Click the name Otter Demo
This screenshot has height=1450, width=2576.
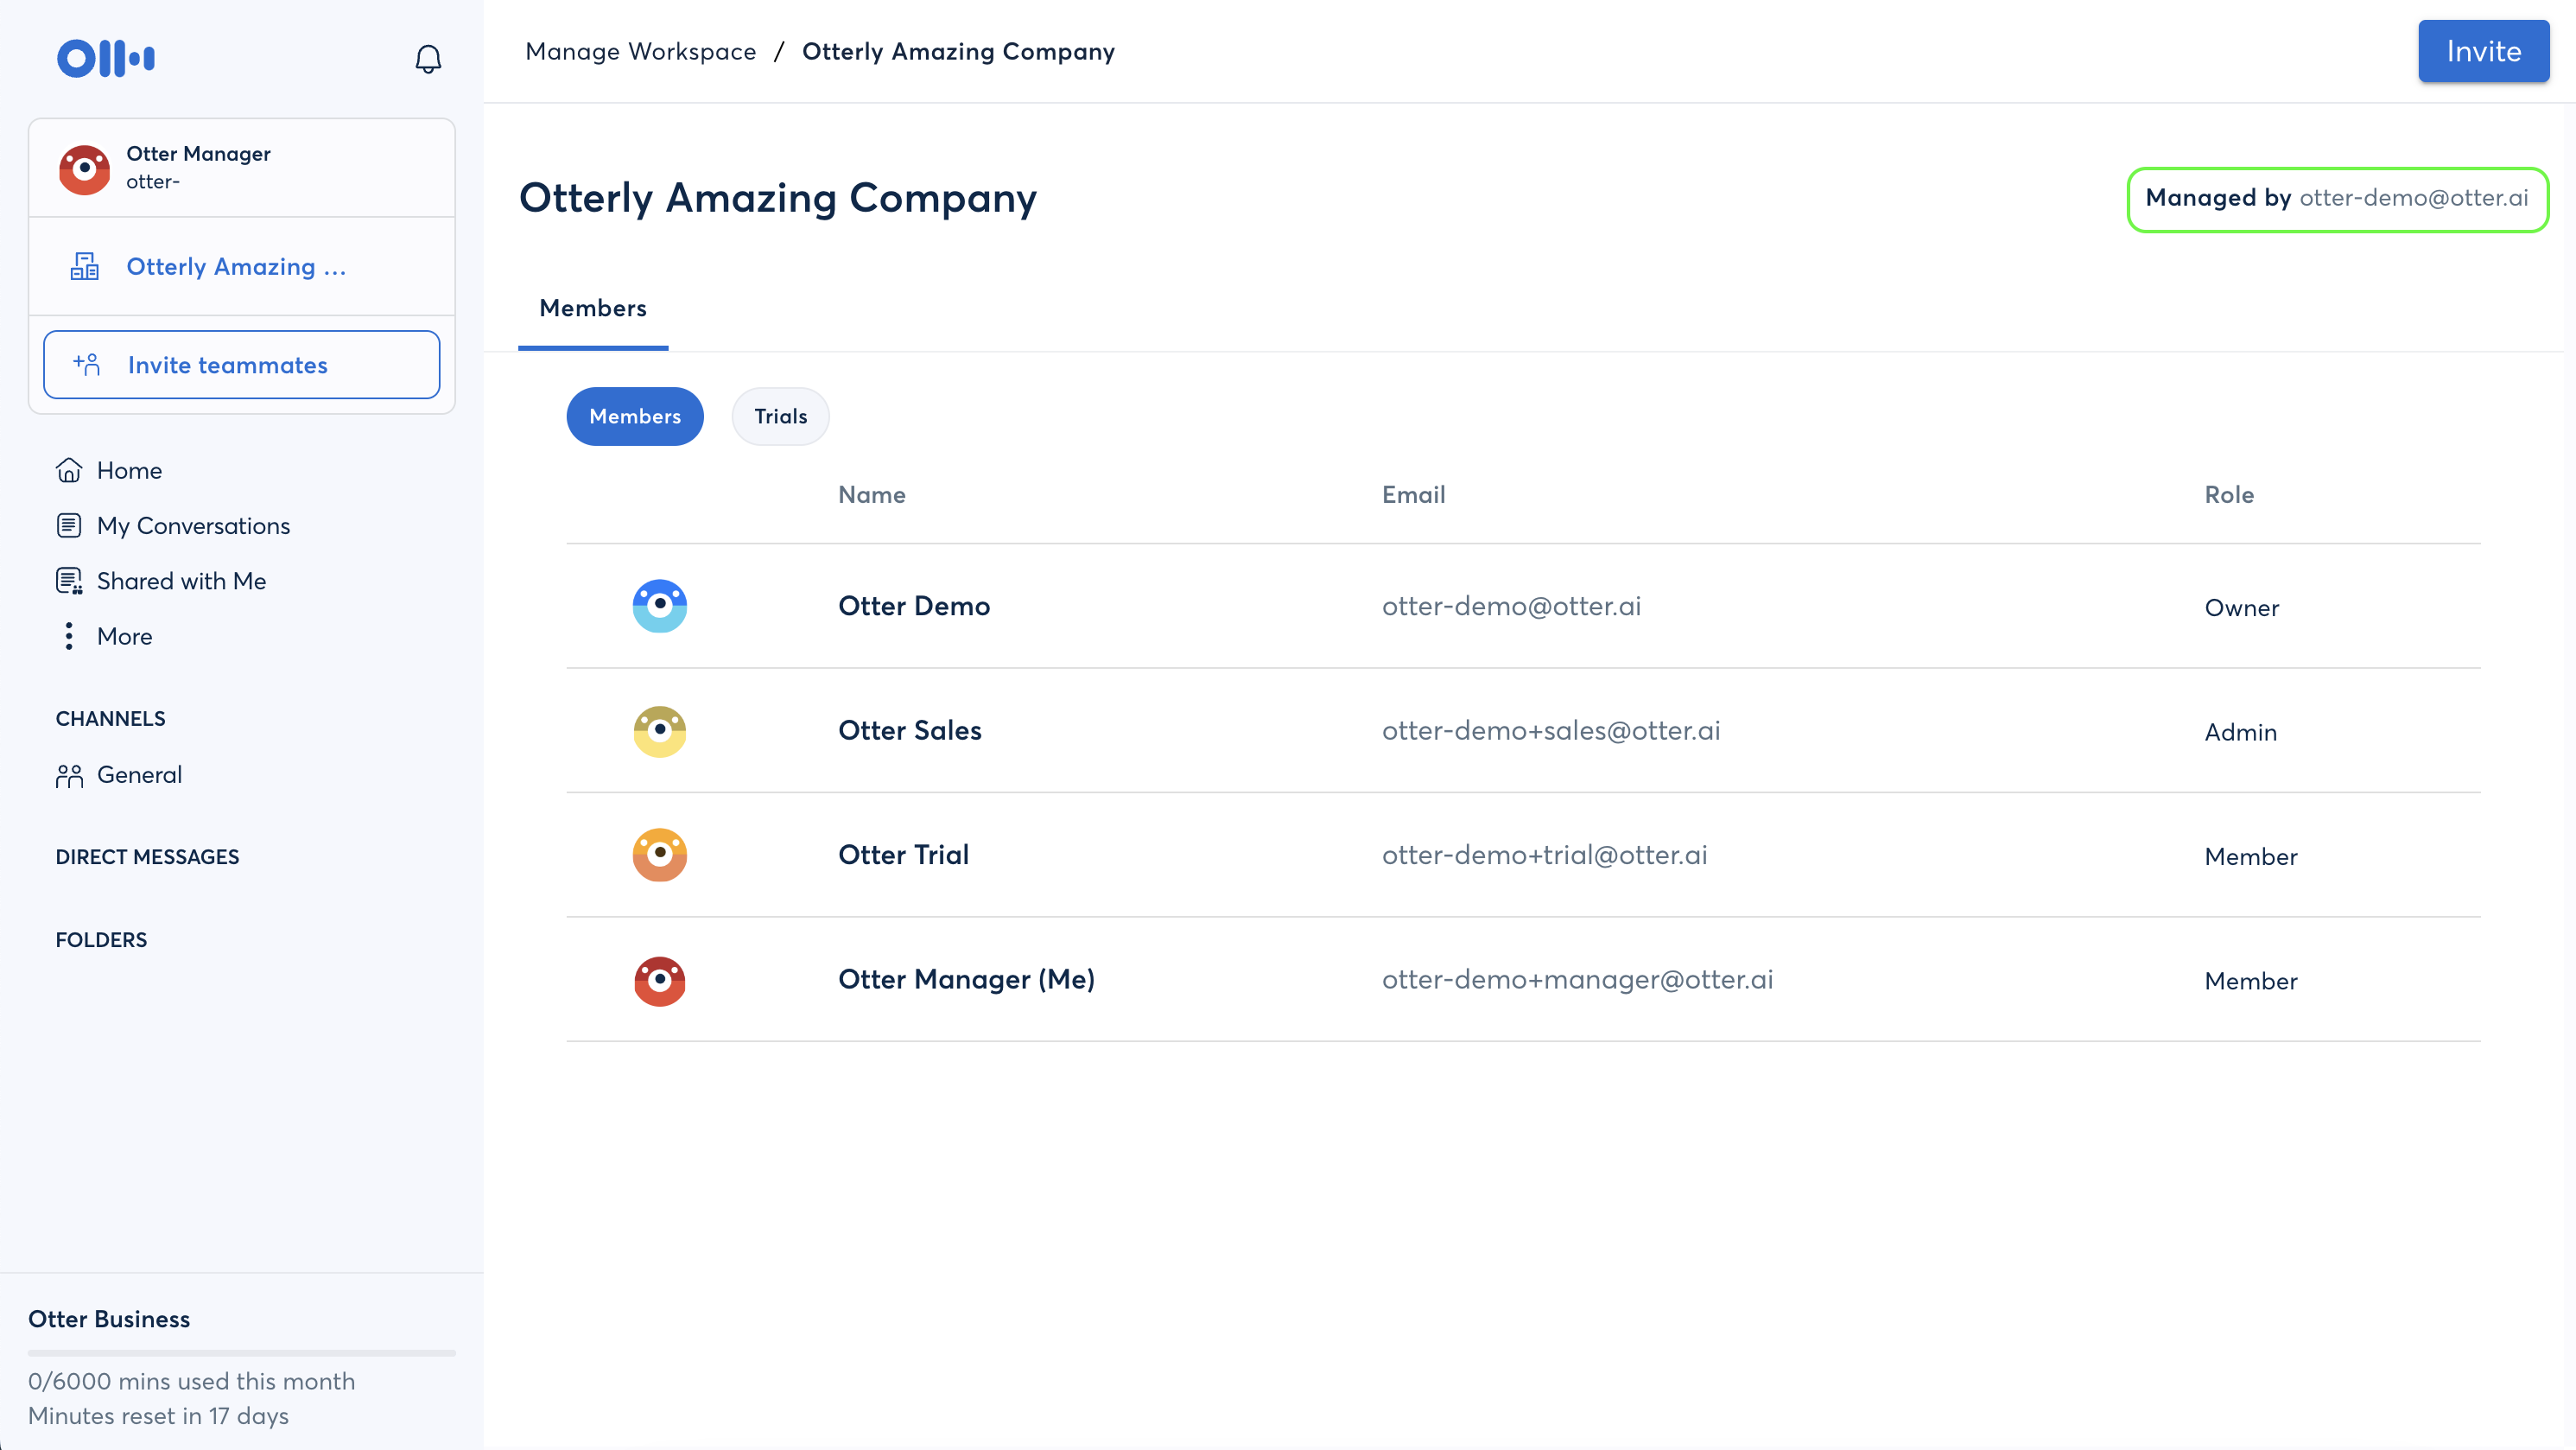[x=914, y=605]
